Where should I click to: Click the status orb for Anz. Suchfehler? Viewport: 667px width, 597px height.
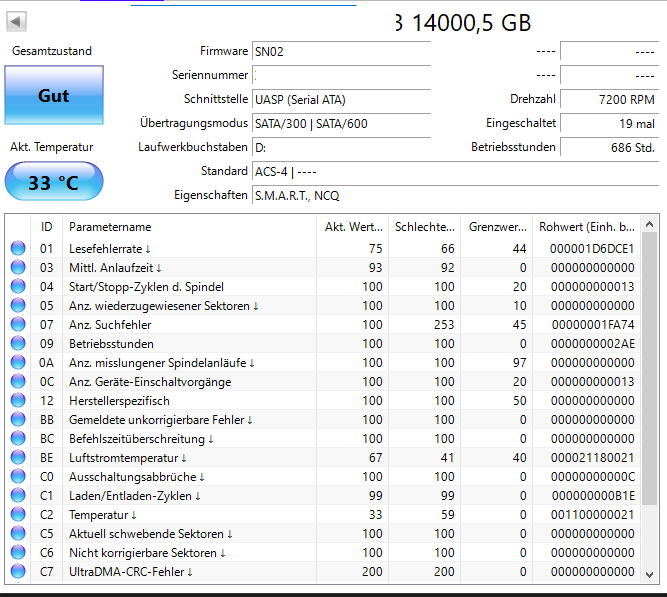coord(18,324)
